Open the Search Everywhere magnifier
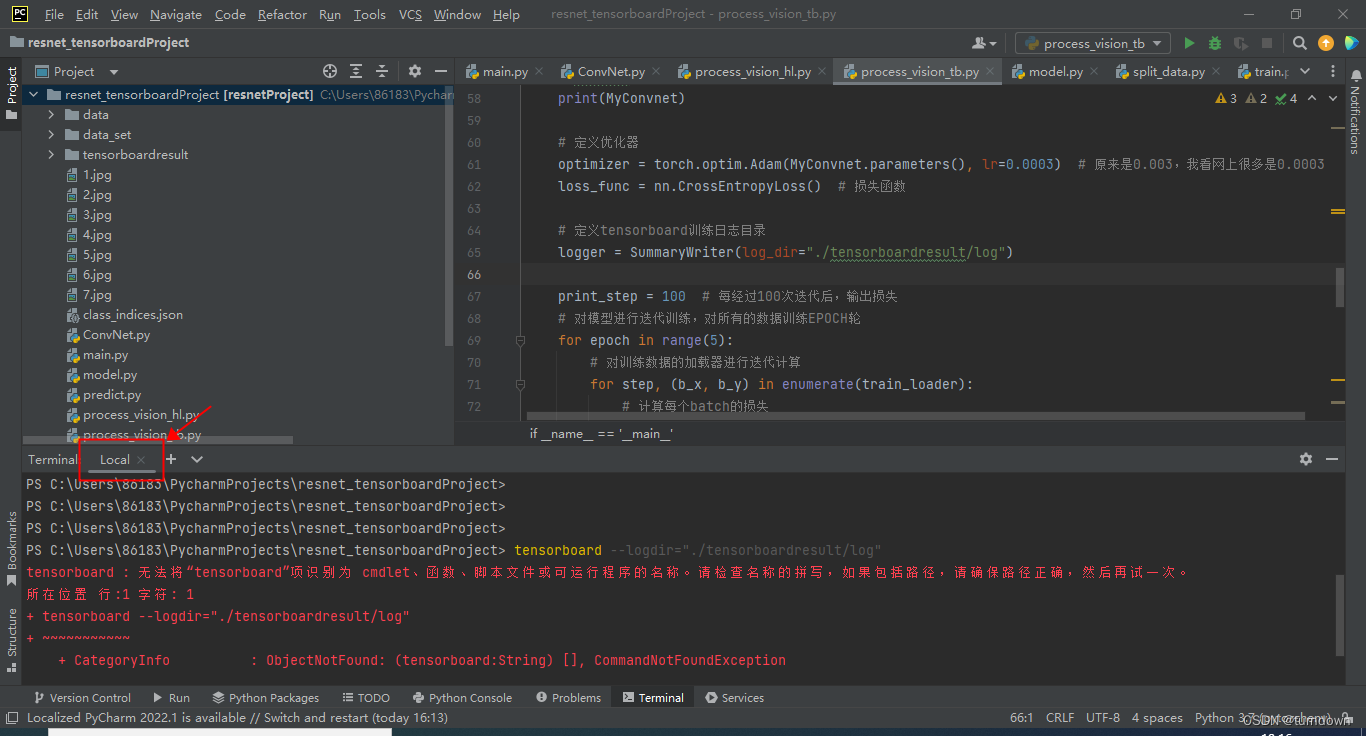 tap(1300, 43)
